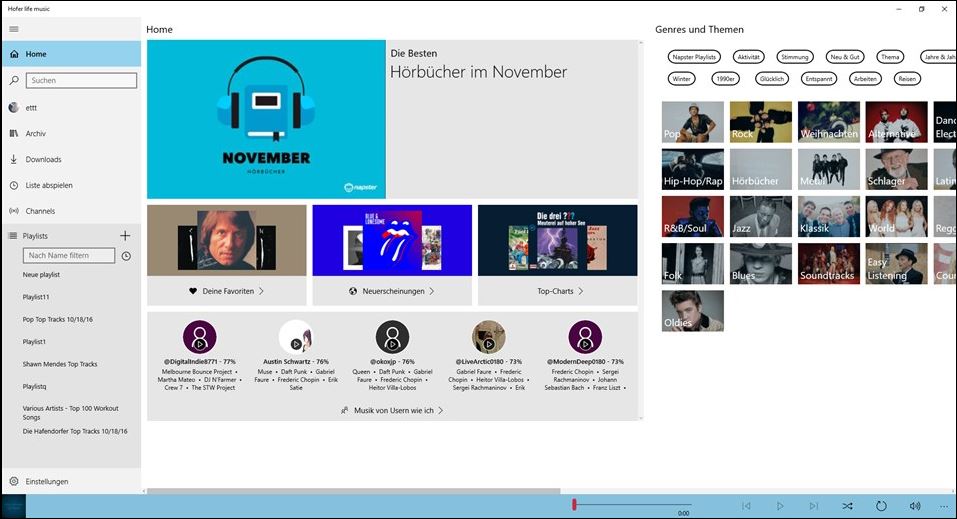Open Liste abspielen in sidebar

71,185
